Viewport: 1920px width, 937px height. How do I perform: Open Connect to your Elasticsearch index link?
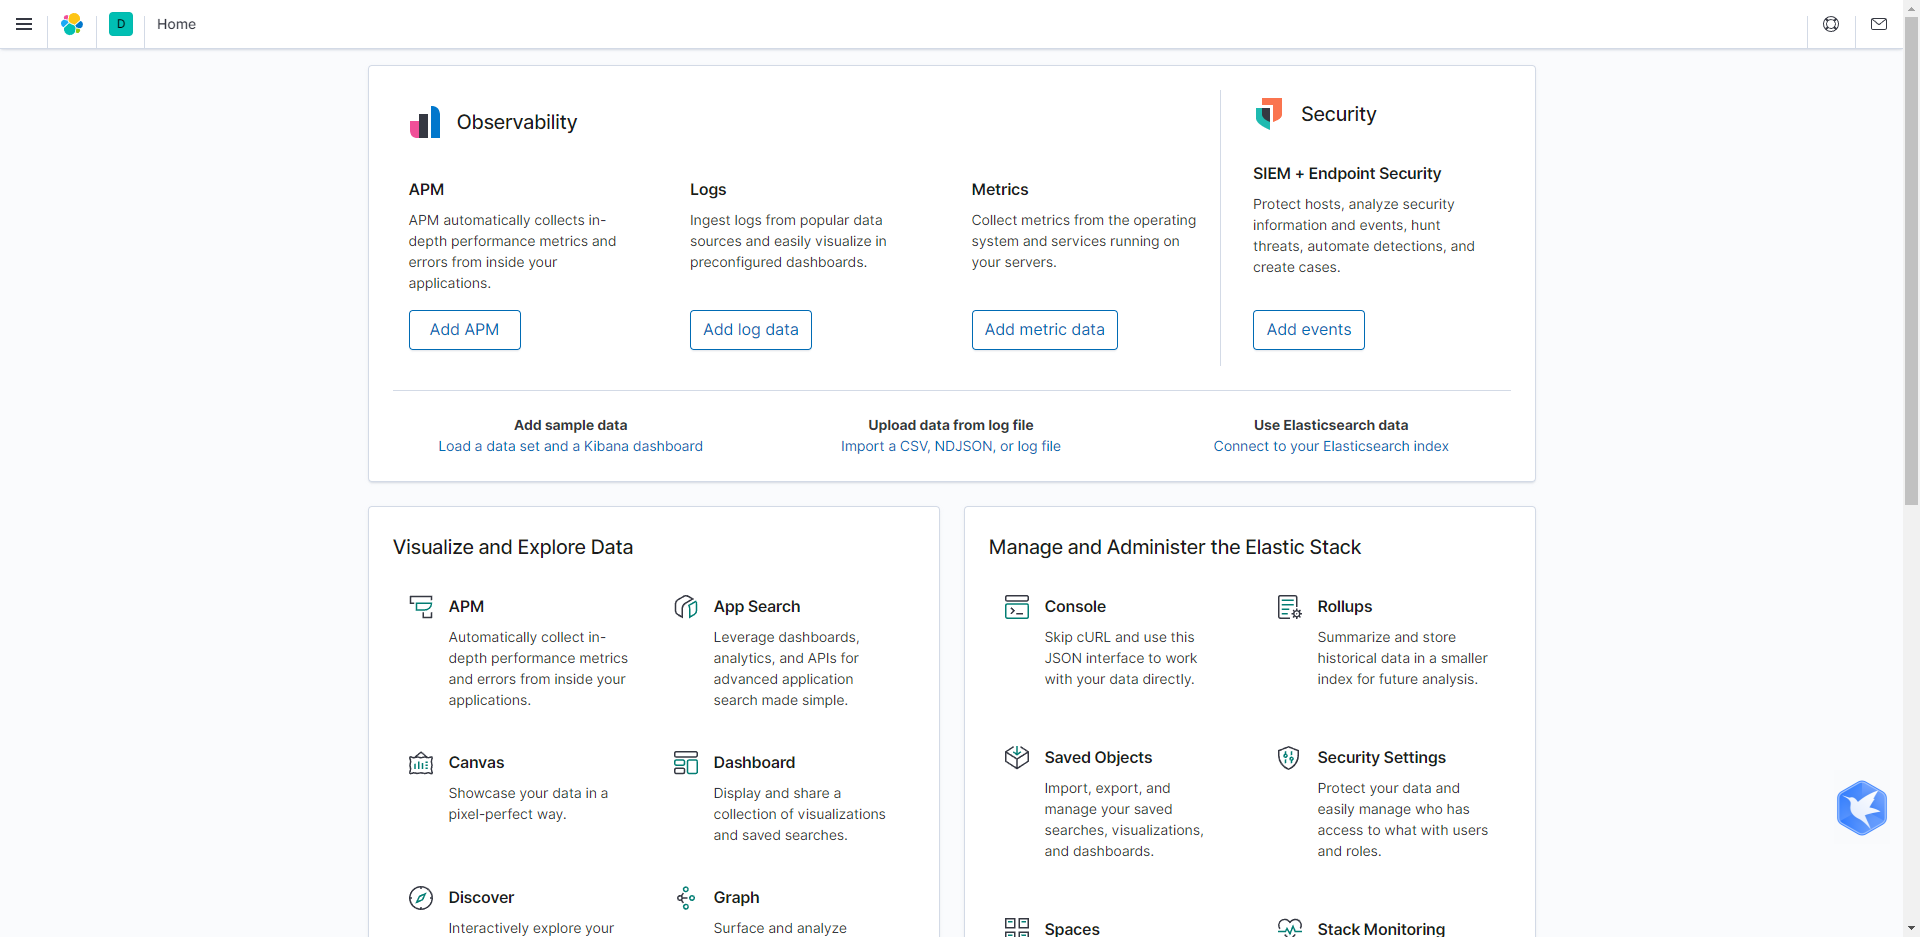1331,446
